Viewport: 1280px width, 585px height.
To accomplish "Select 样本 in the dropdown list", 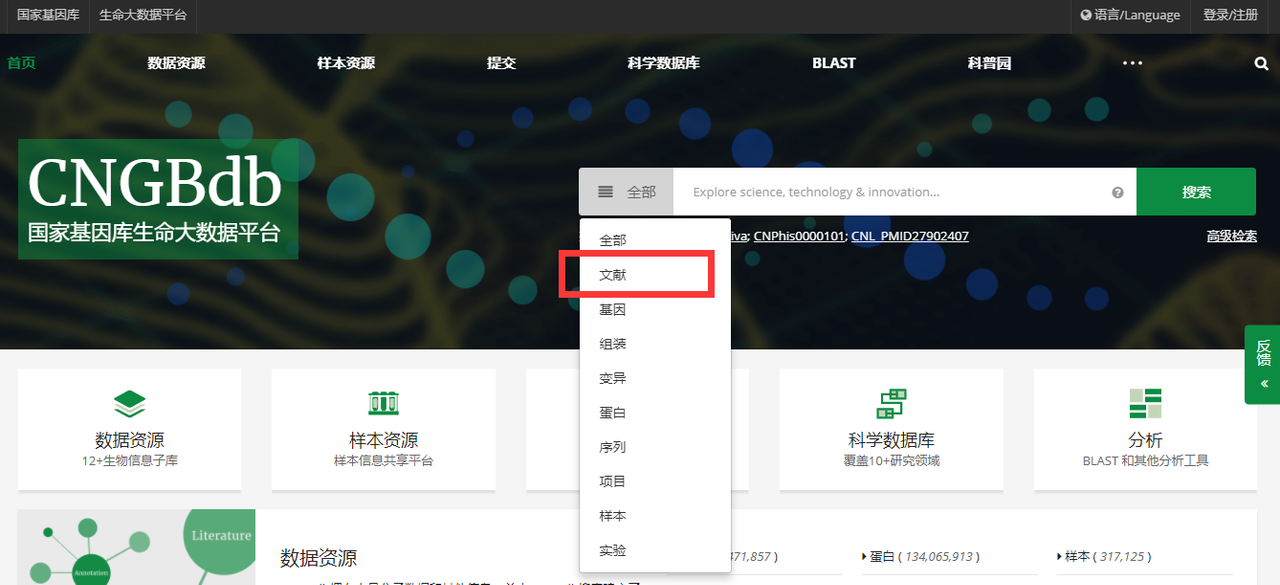I will click(x=655, y=516).
